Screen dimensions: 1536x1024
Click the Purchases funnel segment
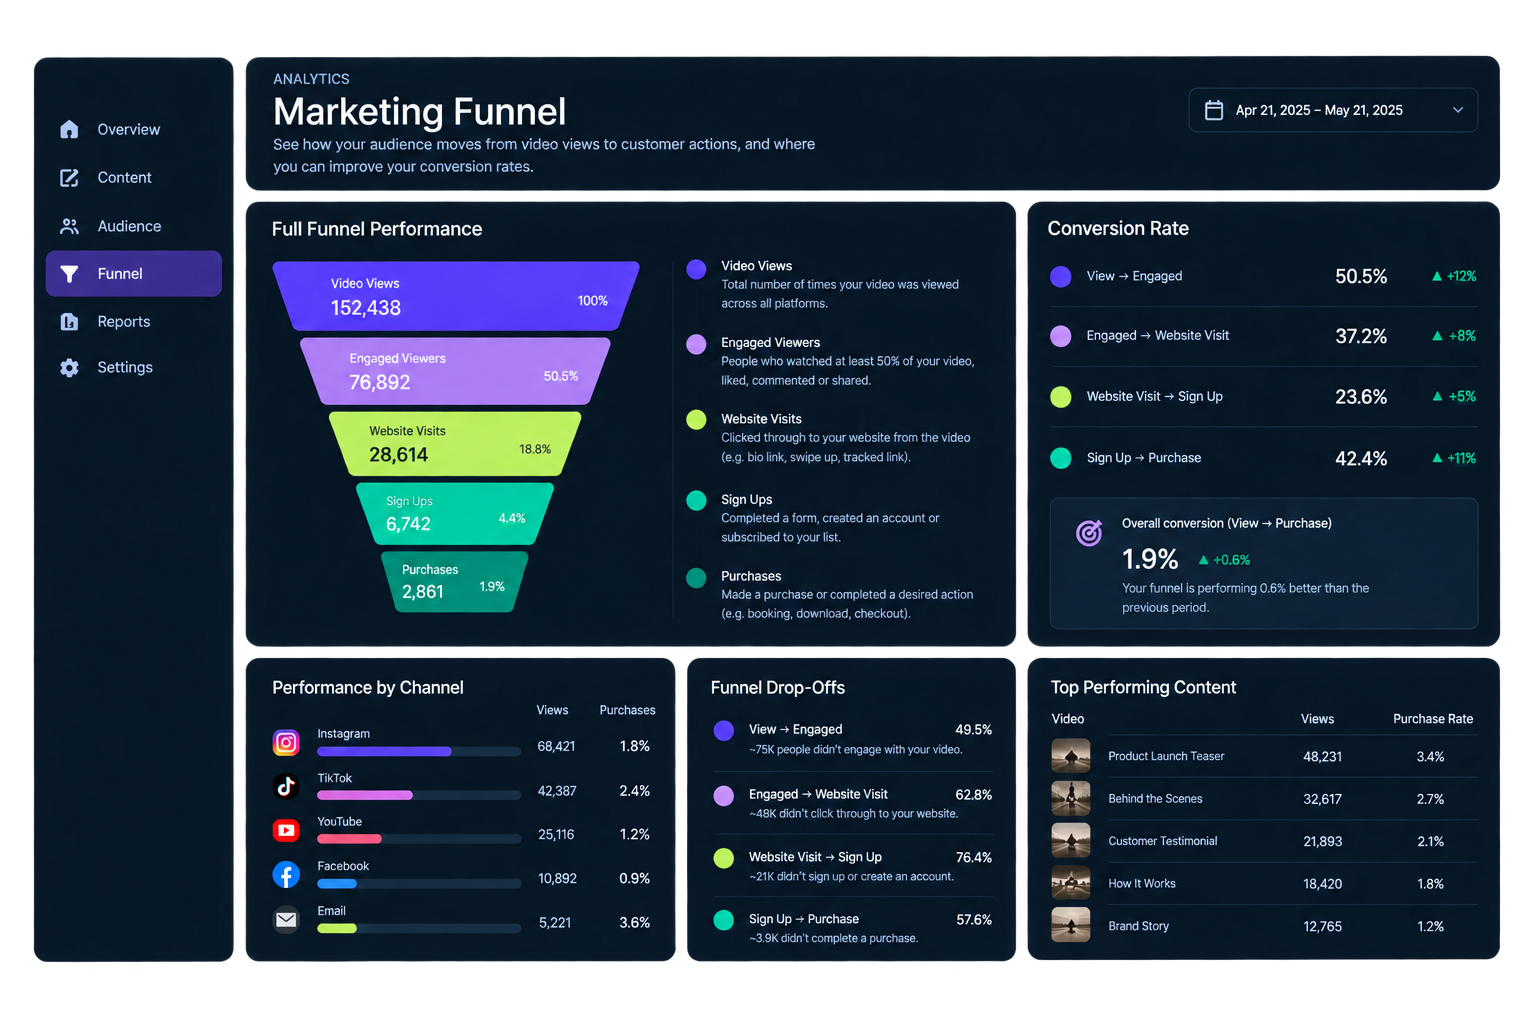456,582
